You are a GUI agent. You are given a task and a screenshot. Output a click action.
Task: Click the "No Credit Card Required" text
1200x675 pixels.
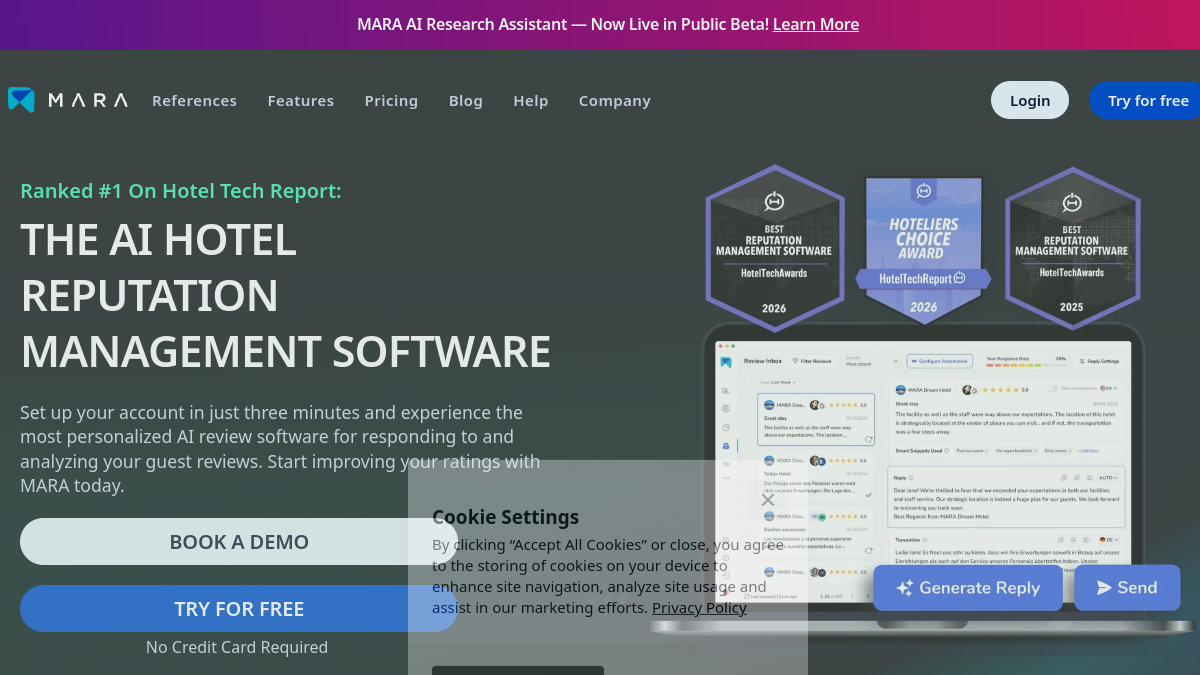pos(237,647)
